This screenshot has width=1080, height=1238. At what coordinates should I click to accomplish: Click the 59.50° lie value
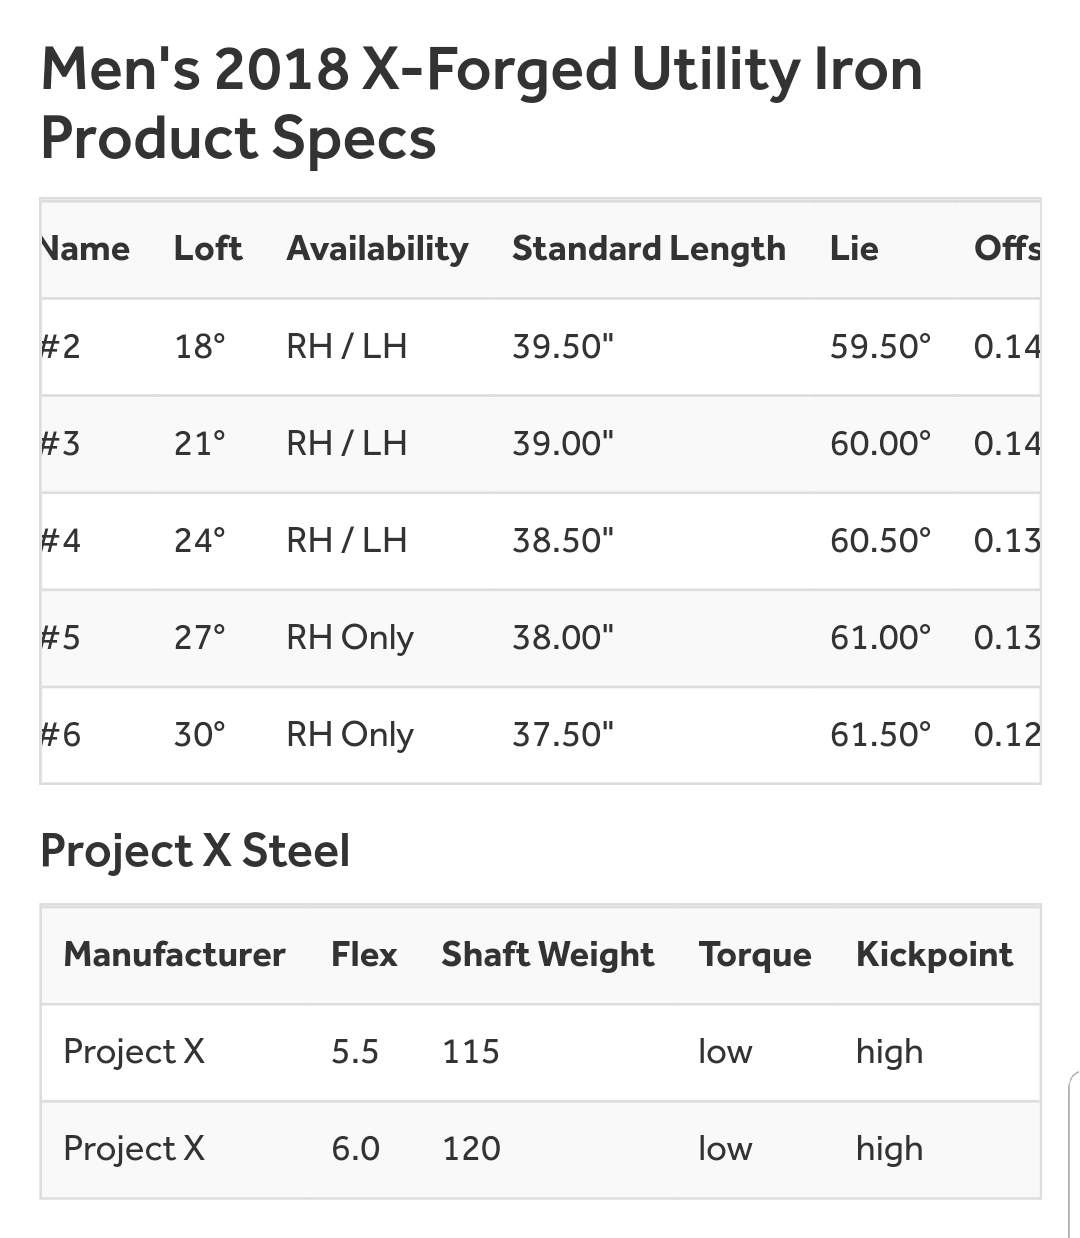880,346
